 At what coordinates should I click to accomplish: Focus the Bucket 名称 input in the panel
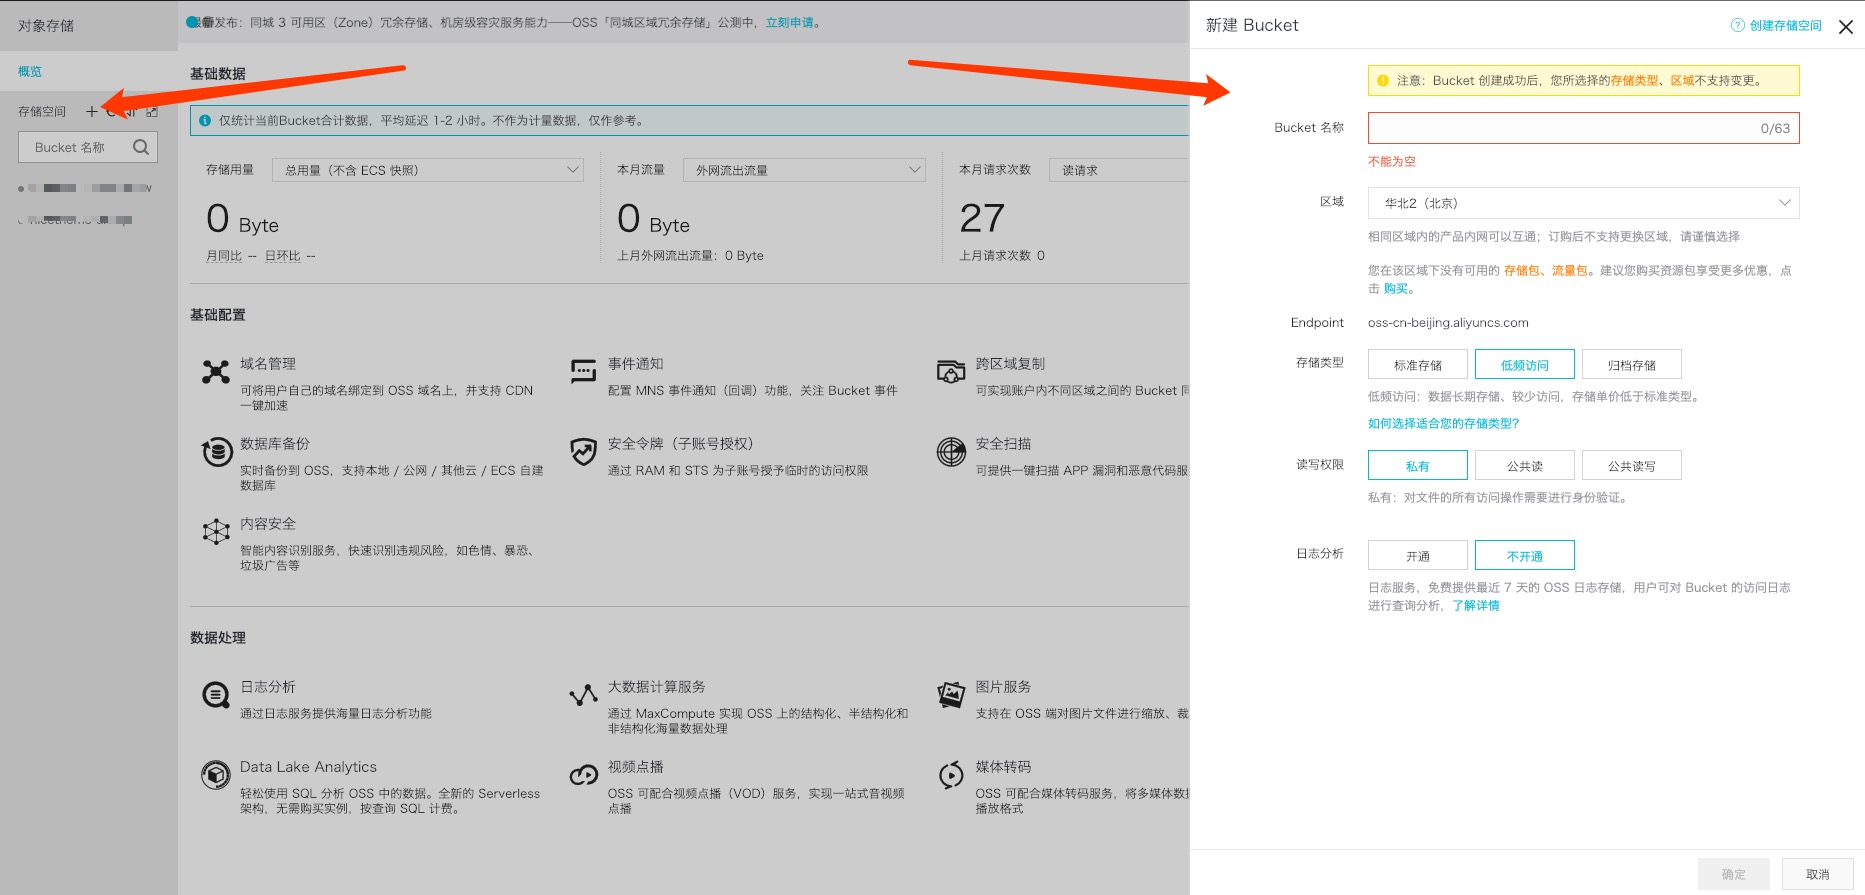pyautogui.click(x=1583, y=128)
